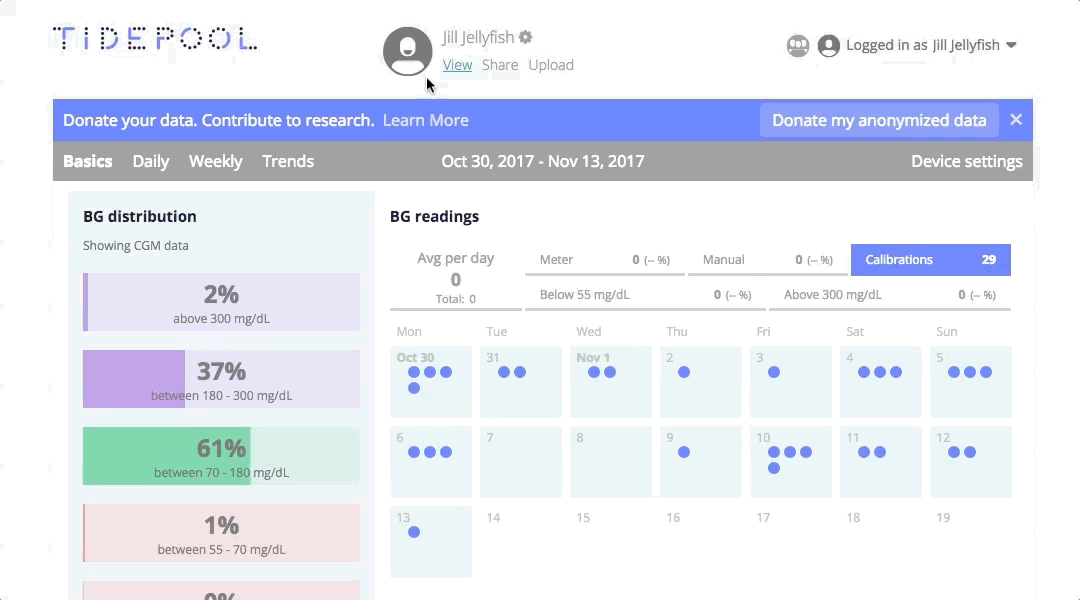Click the 37% between 180 - 300 bar

click(x=221, y=379)
